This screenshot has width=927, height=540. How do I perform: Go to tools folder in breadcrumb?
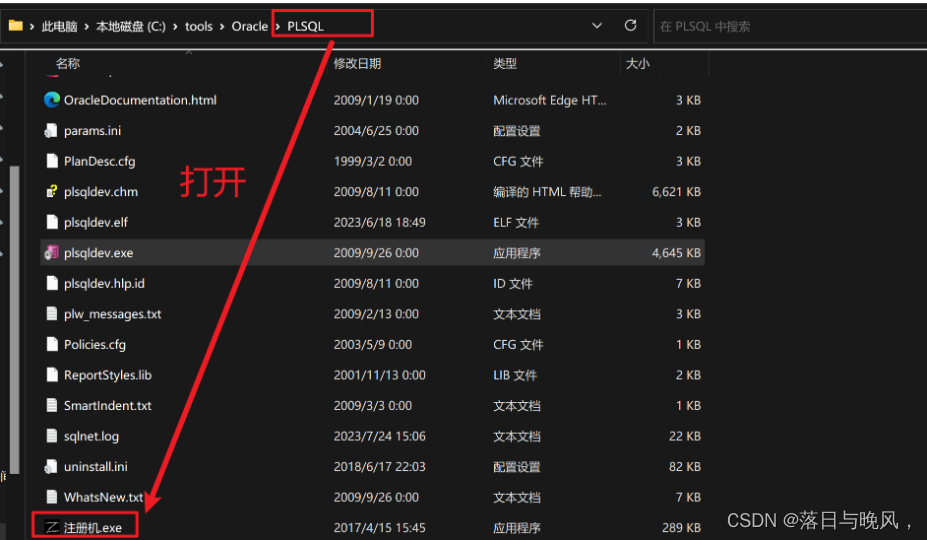pos(199,27)
